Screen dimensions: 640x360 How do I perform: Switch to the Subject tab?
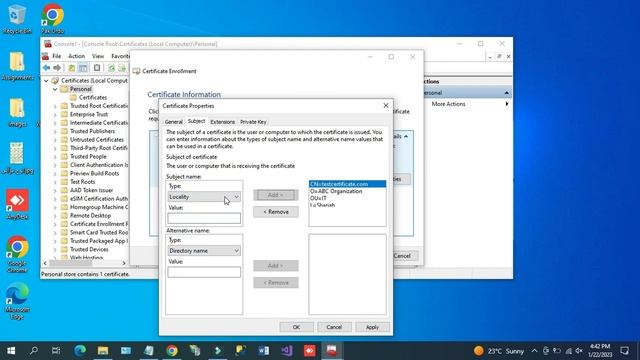pyautogui.click(x=196, y=121)
